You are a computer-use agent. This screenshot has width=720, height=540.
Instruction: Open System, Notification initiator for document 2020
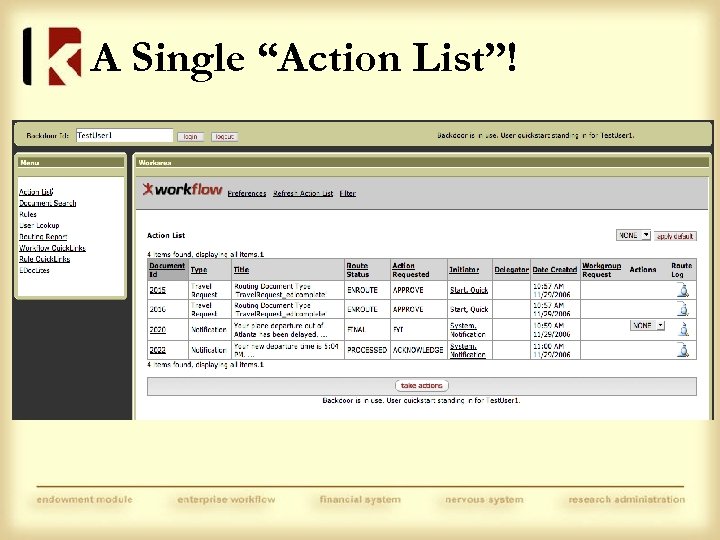[x=467, y=330]
